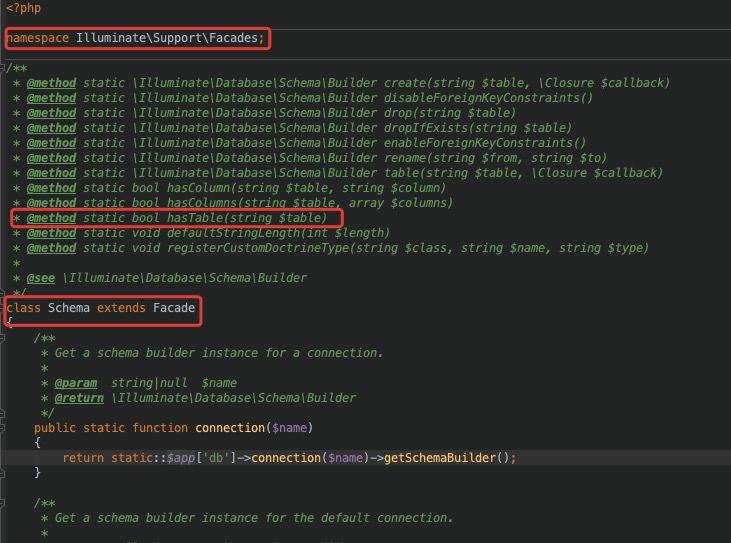The width and height of the screenshot is (731, 543).
Task: Click the @see tag in docblock
Action: point(41,278)
